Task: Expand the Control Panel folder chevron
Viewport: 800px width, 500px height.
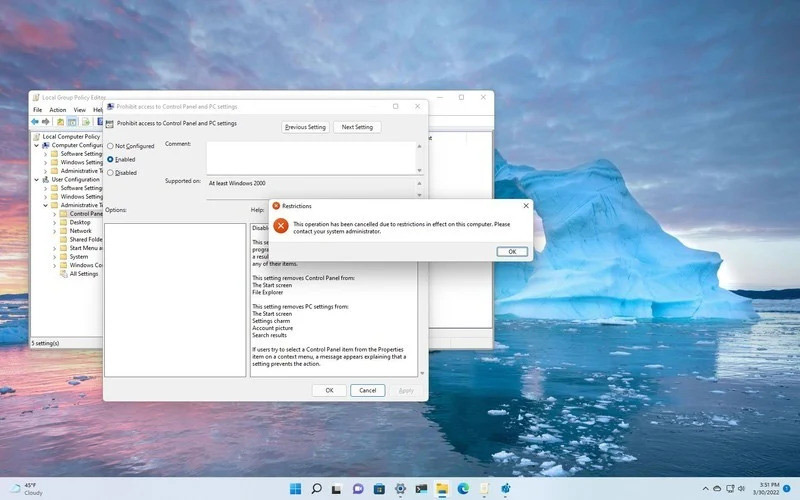Action: (x=55, y=214)
